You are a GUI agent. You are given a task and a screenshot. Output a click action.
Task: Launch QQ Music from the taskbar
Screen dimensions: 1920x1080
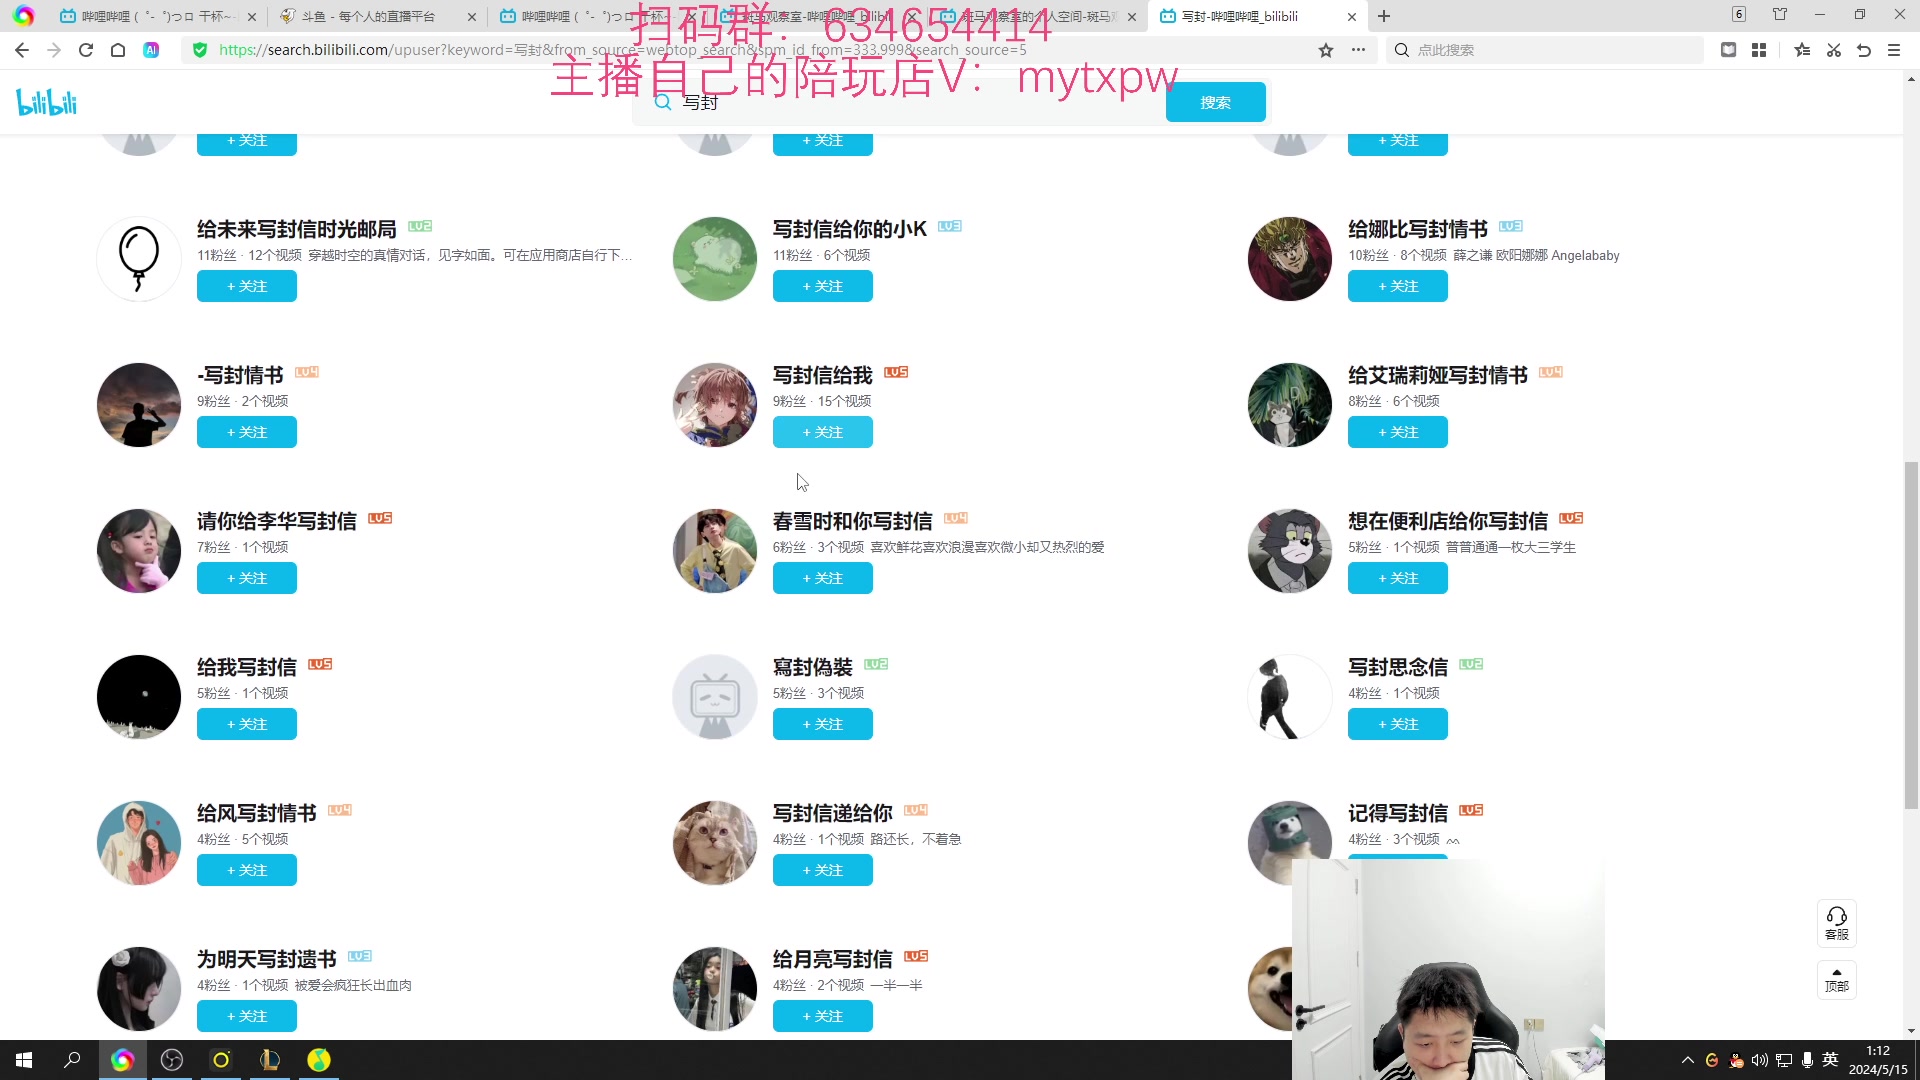pyautogui.click(x=318, y=1060)
